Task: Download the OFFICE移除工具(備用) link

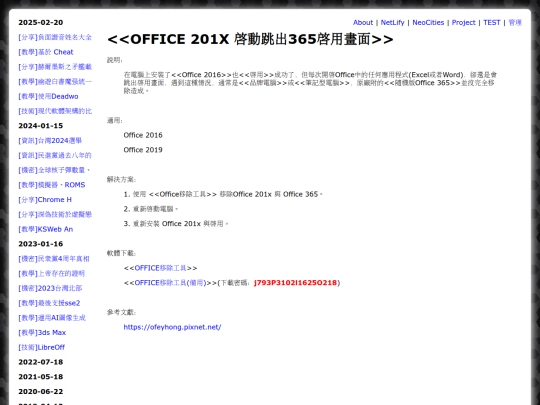Action: (170, 283)
